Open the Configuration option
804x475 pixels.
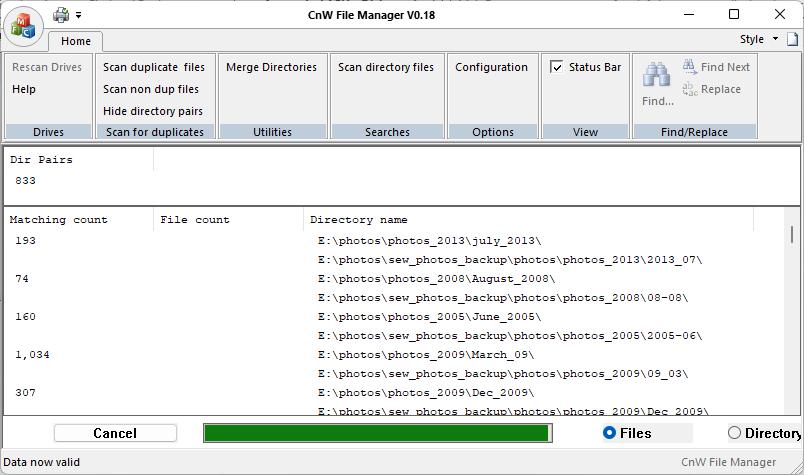491,67
